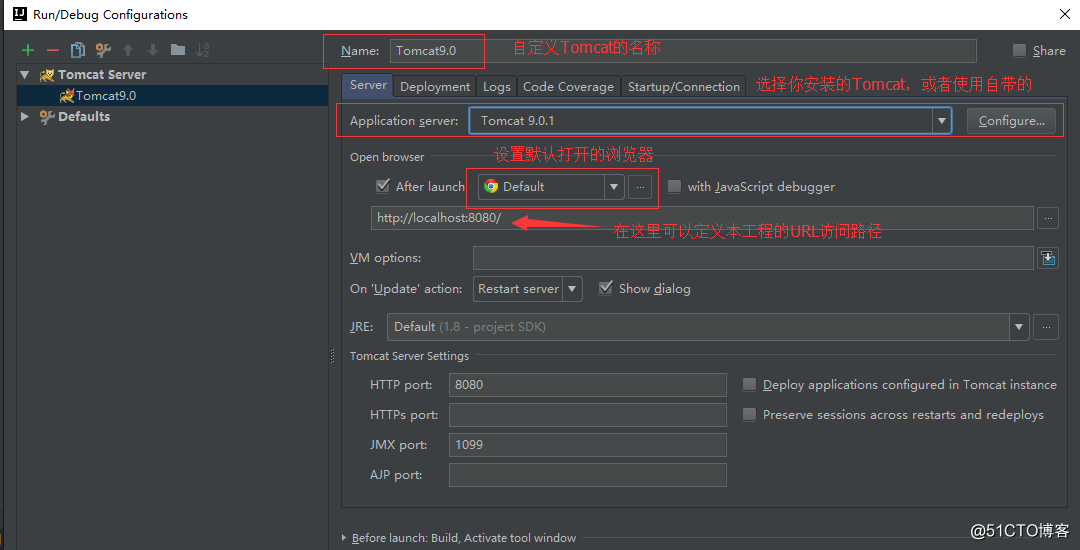Collapse the Tomcat Server tree node
Image resolution: width=1080 pixels, height=550 pixels.
25,74
